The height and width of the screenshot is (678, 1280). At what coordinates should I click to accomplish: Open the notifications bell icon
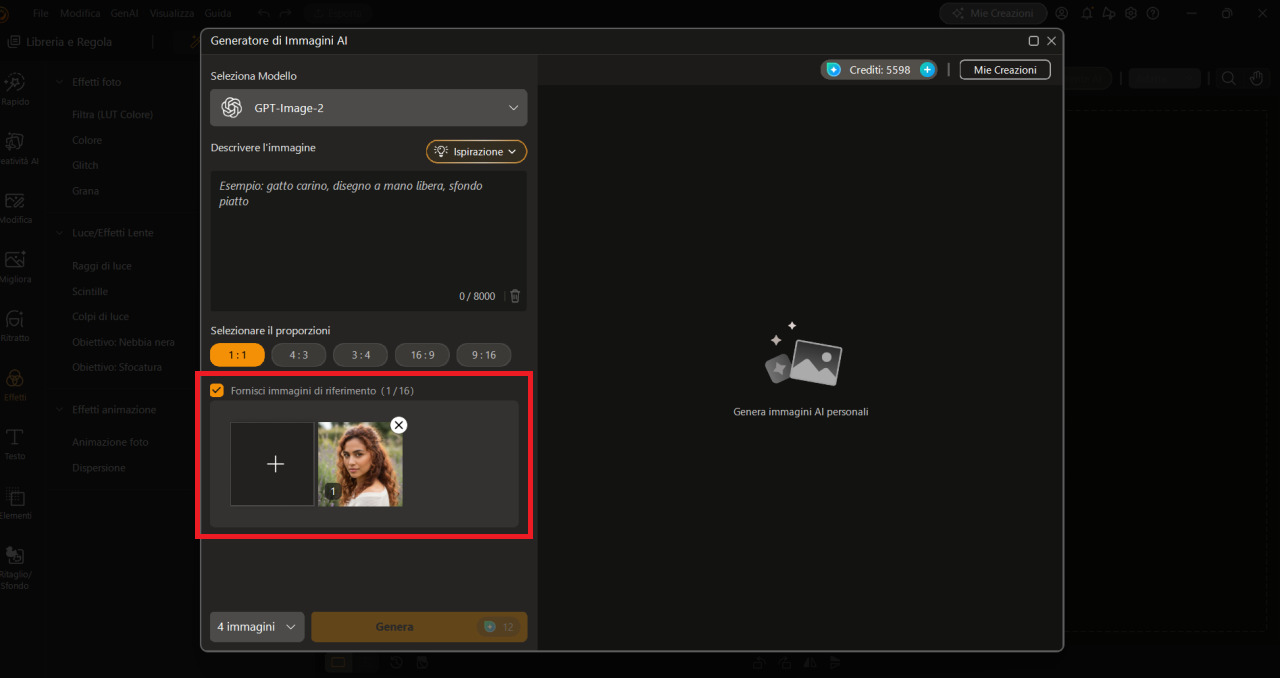click(x=1087, y=13)
